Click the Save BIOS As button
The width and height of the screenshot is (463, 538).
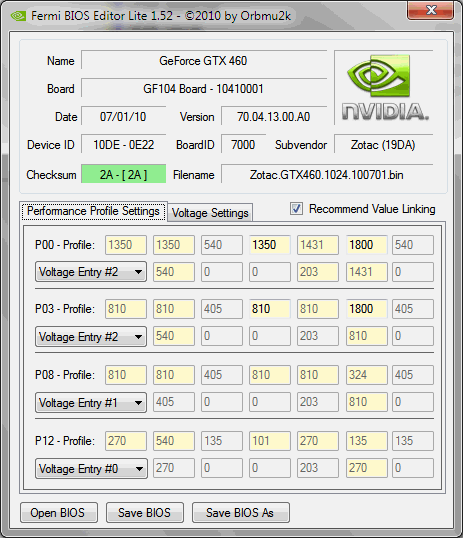(241, 513)
